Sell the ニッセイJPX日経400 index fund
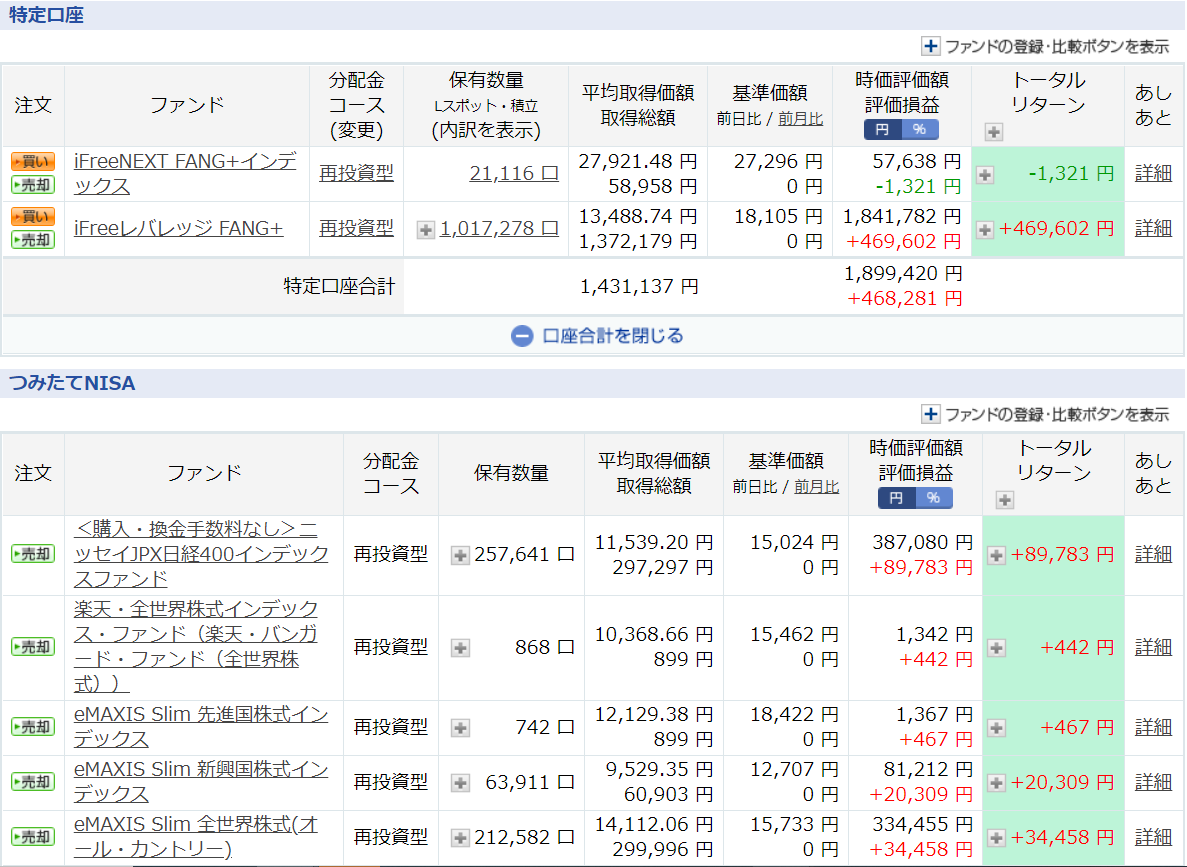 pyautogui.click(x=33, y=554)
